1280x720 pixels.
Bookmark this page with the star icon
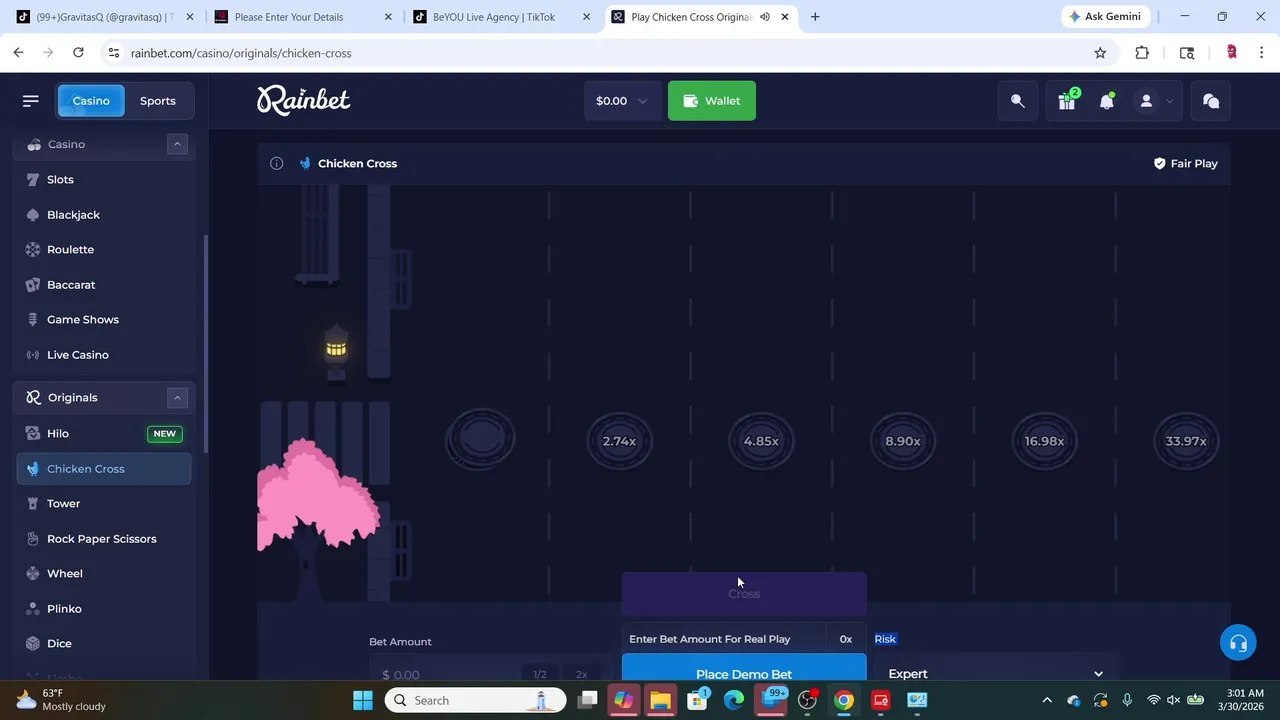[x=1100, y=53]
